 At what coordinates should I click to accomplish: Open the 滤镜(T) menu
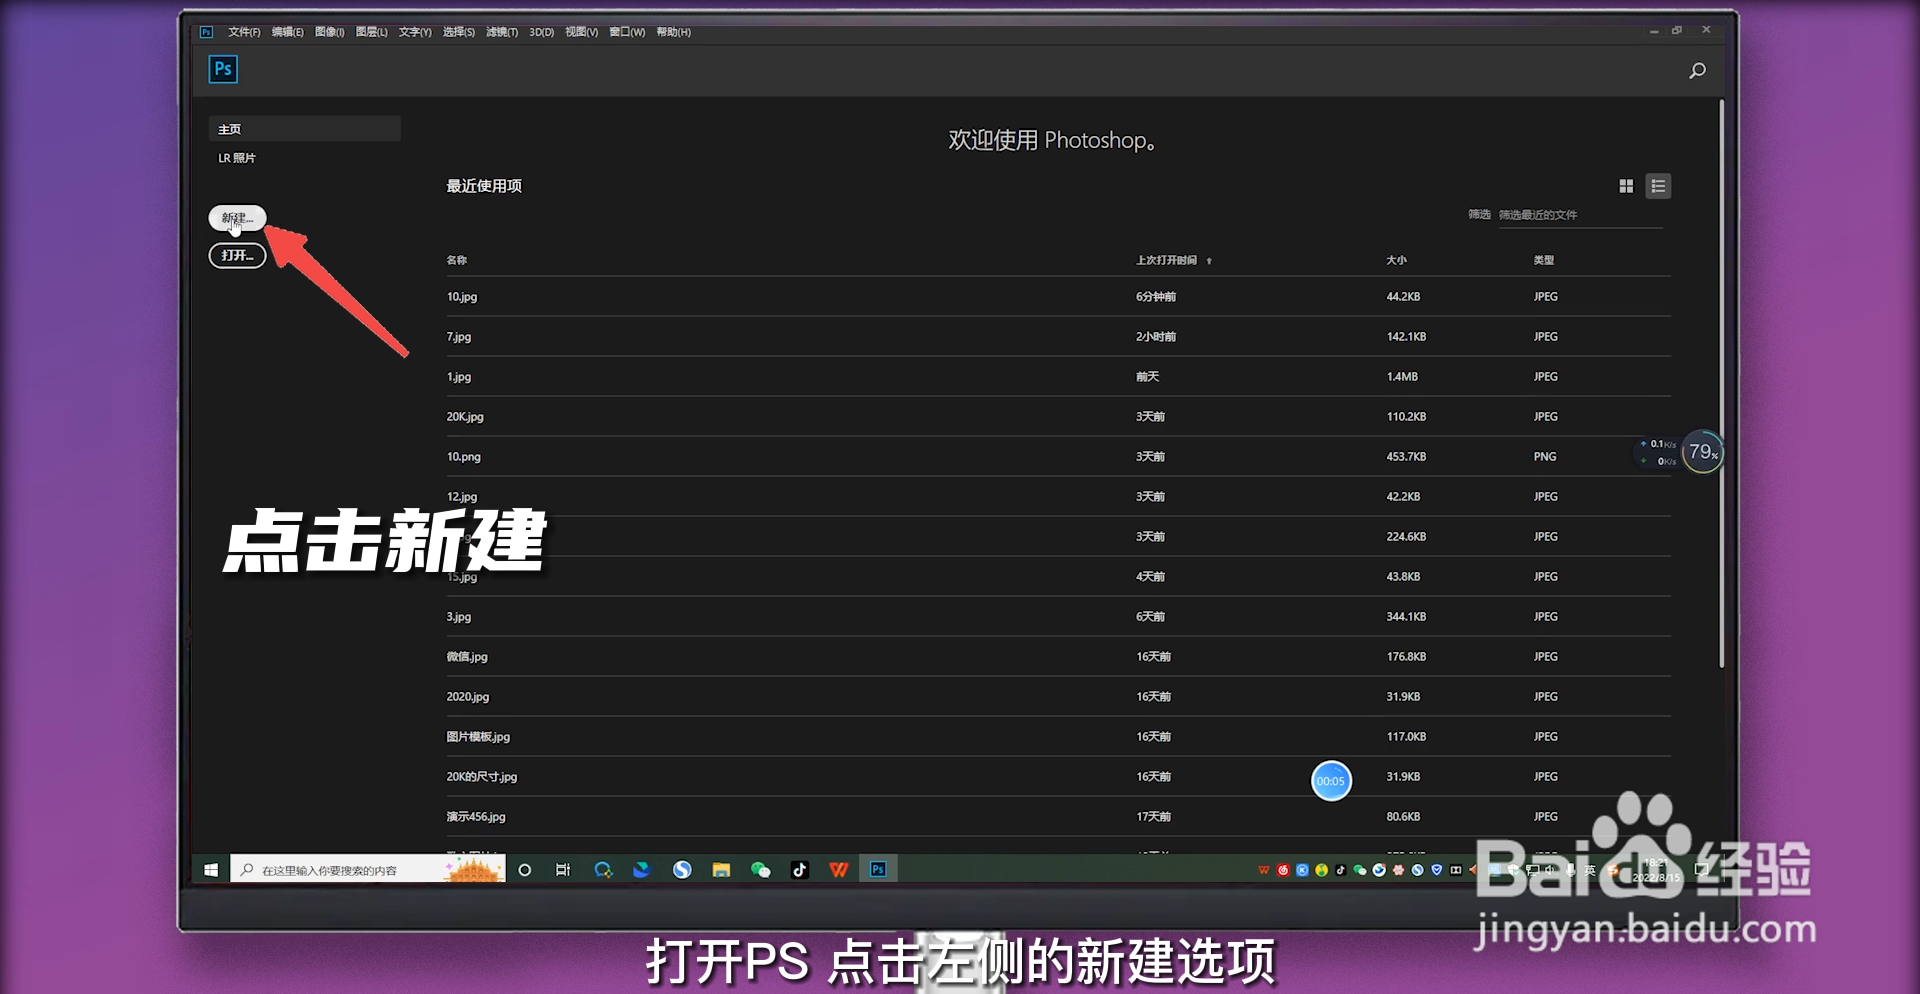click(502, 32)
